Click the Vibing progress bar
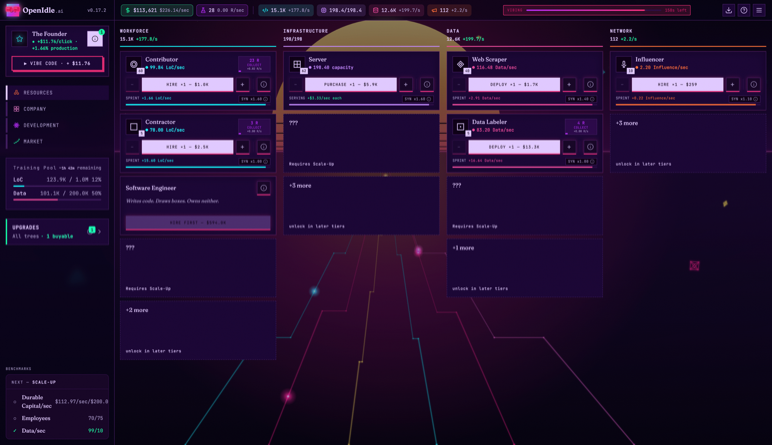This screenshot has width=772, height=445. [x=597, y=10]
